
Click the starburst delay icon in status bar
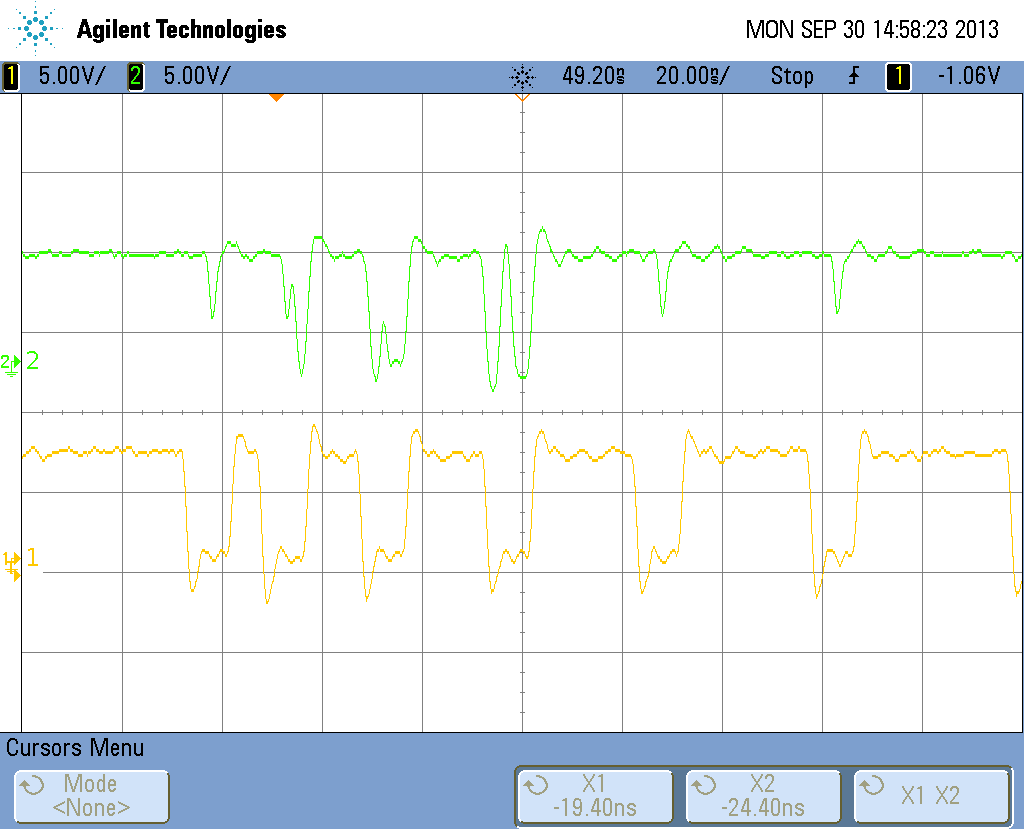tap(522, 77)
